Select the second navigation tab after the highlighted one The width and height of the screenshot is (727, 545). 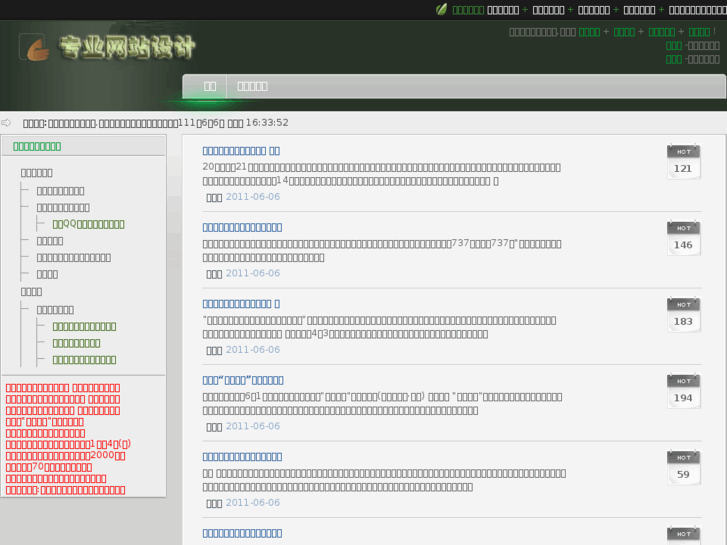point(252,86)
